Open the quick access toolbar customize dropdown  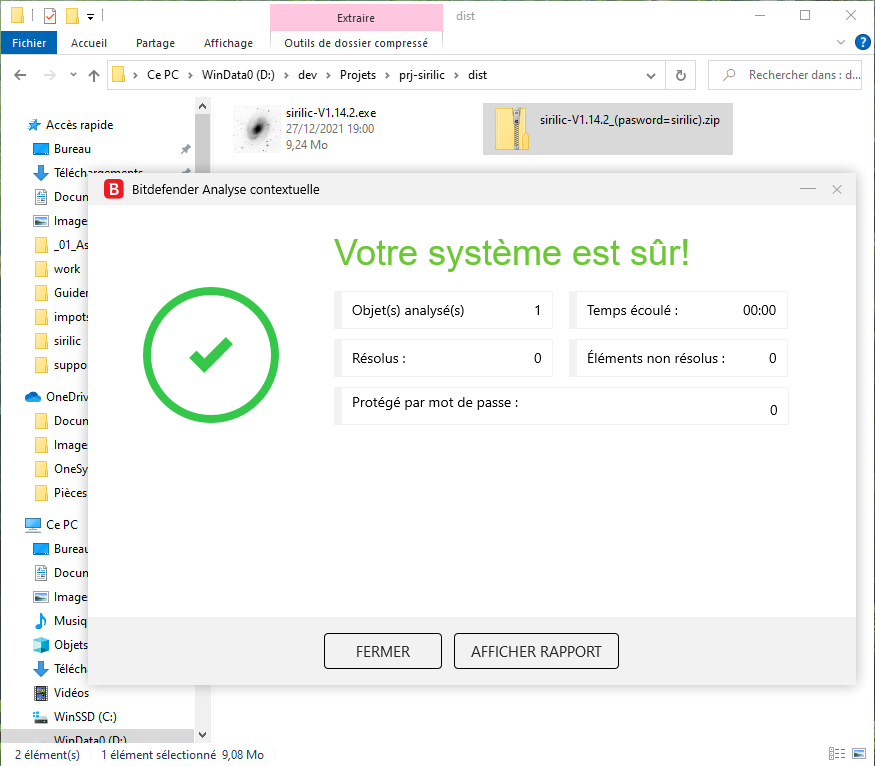pos(90,17)
